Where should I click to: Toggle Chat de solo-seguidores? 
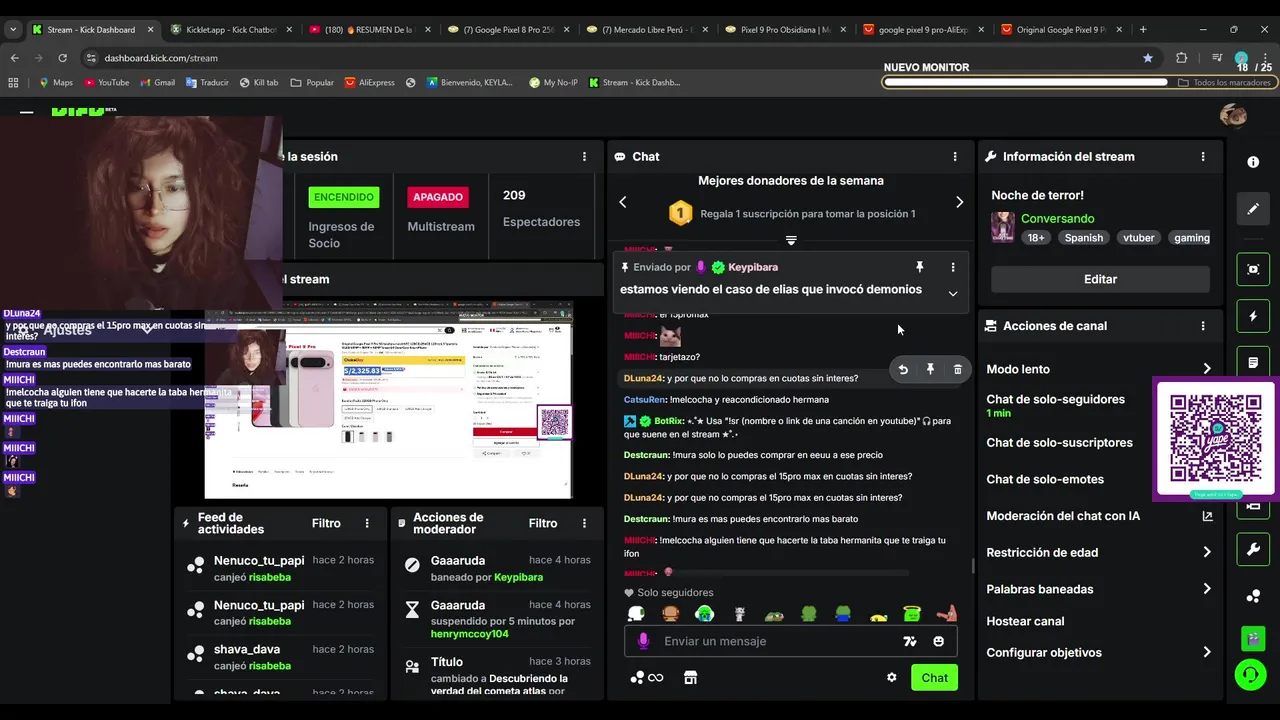pyautogui.click(x=1055, y=399)
